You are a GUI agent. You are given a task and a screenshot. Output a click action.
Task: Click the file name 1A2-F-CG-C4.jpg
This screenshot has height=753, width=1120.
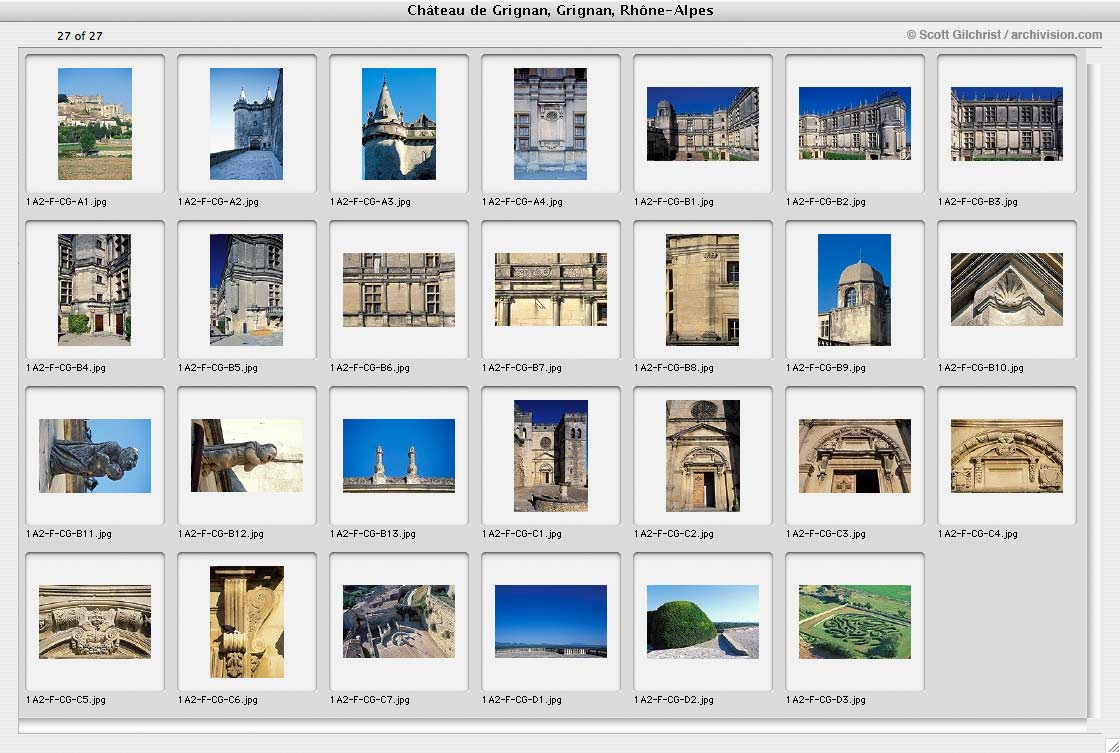click(x=978, y=534)
